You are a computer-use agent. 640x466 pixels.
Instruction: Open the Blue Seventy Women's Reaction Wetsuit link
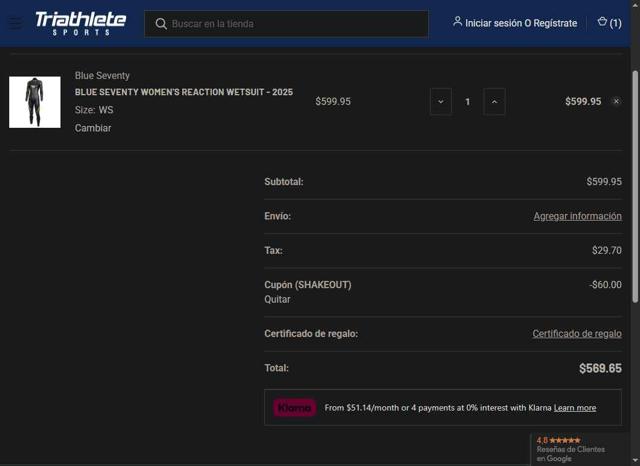tap(184, 92)
